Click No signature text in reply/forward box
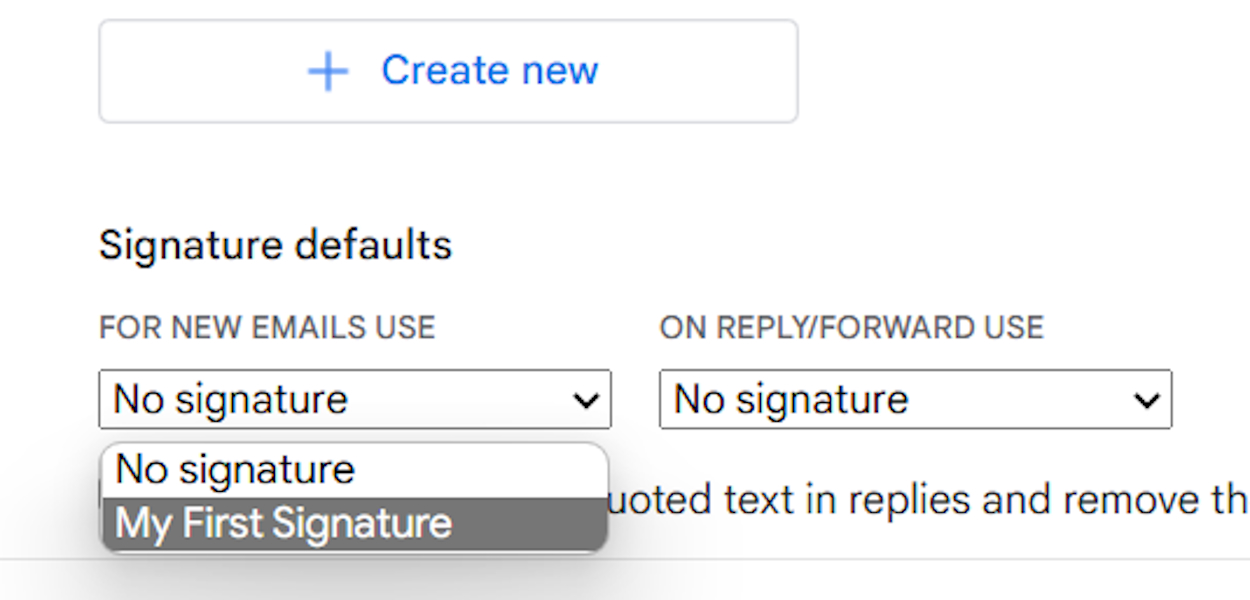1250x600 pixels. (791, 400)
